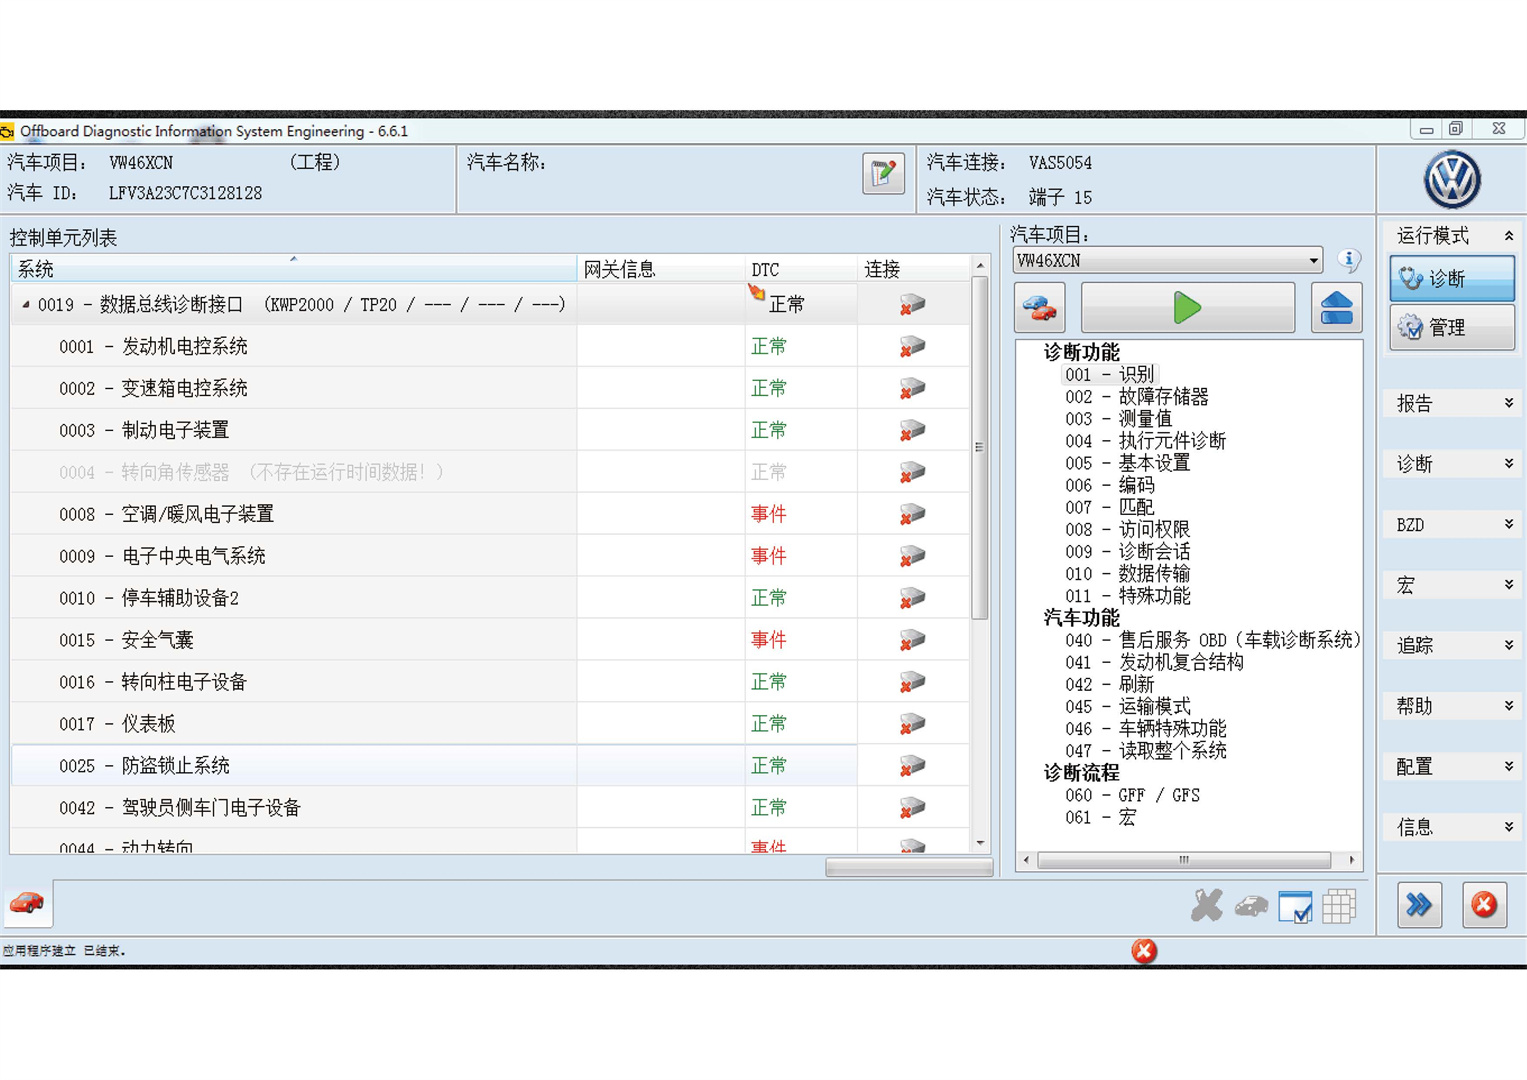Click the grid table icon in bottom toolbar
This screenshot has width=1527, height=1080.
(x=1340, y=907)
